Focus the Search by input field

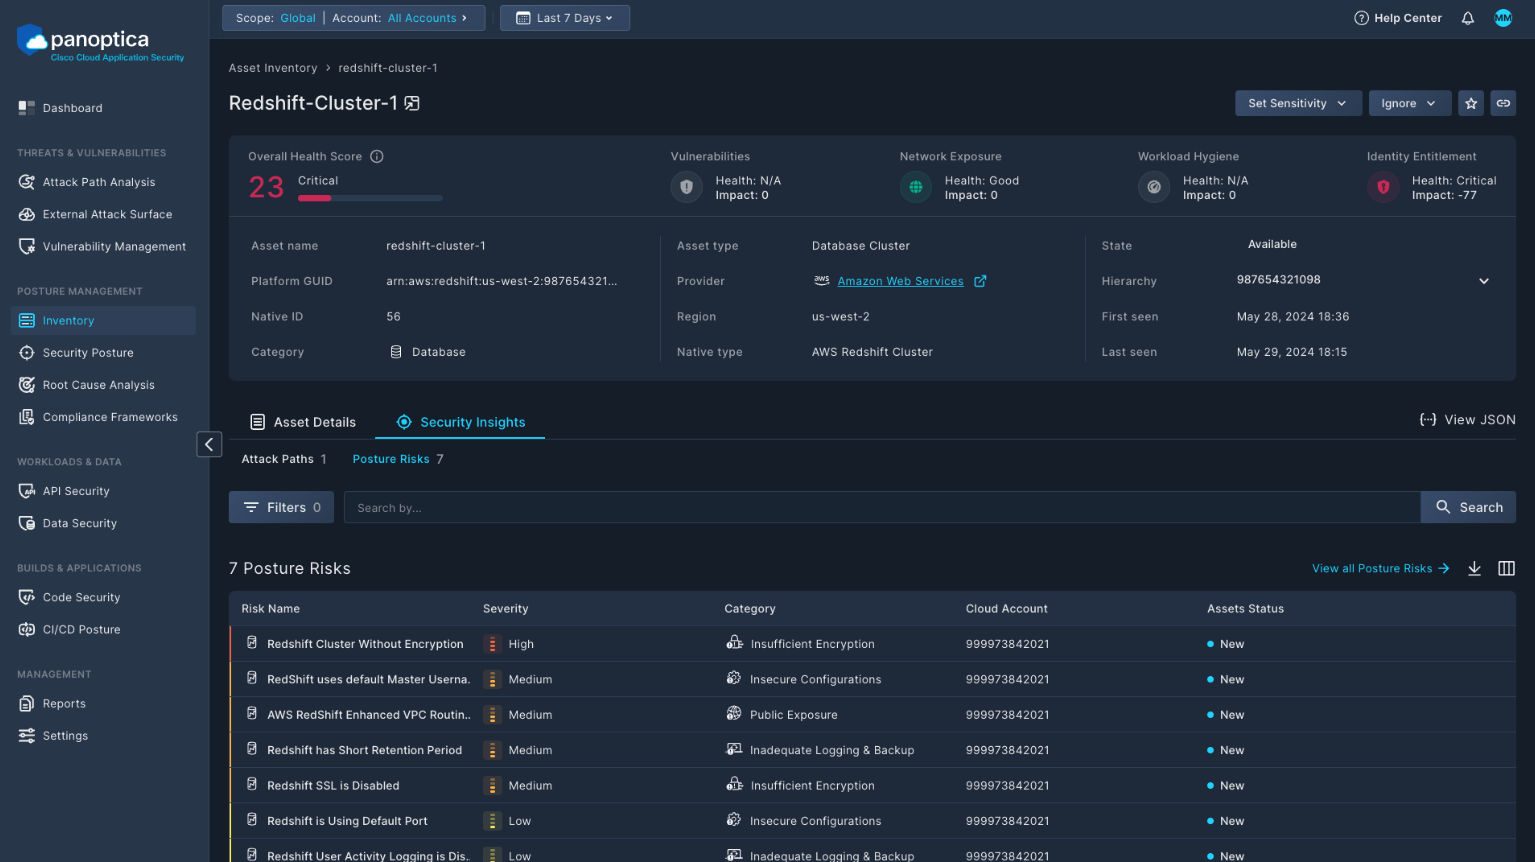[882, 507]
